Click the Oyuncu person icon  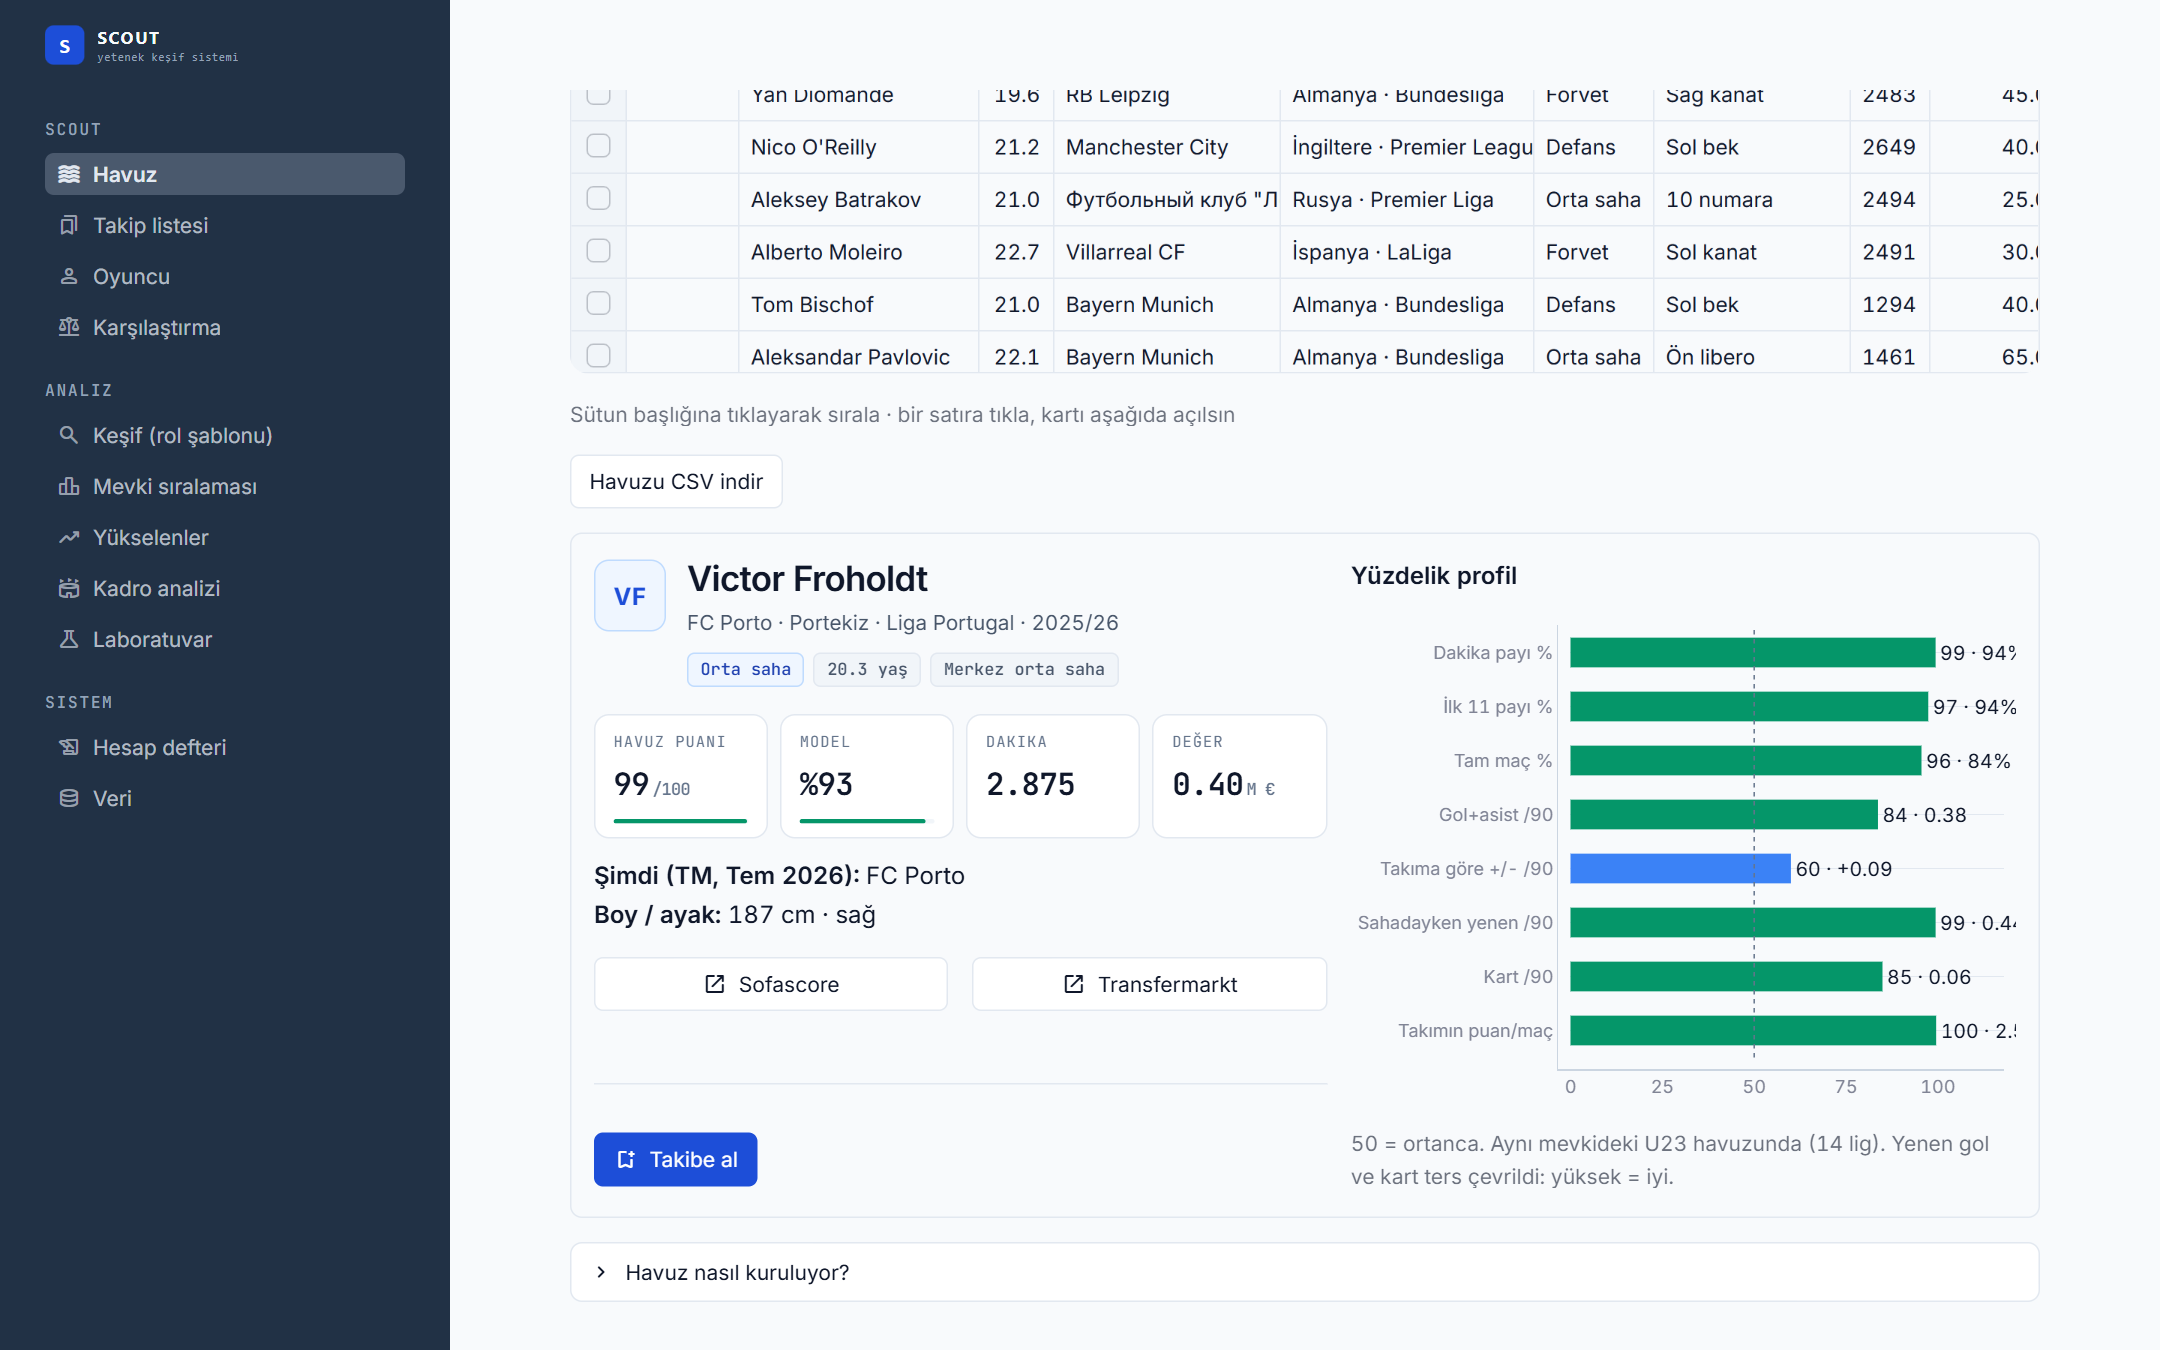69,276
